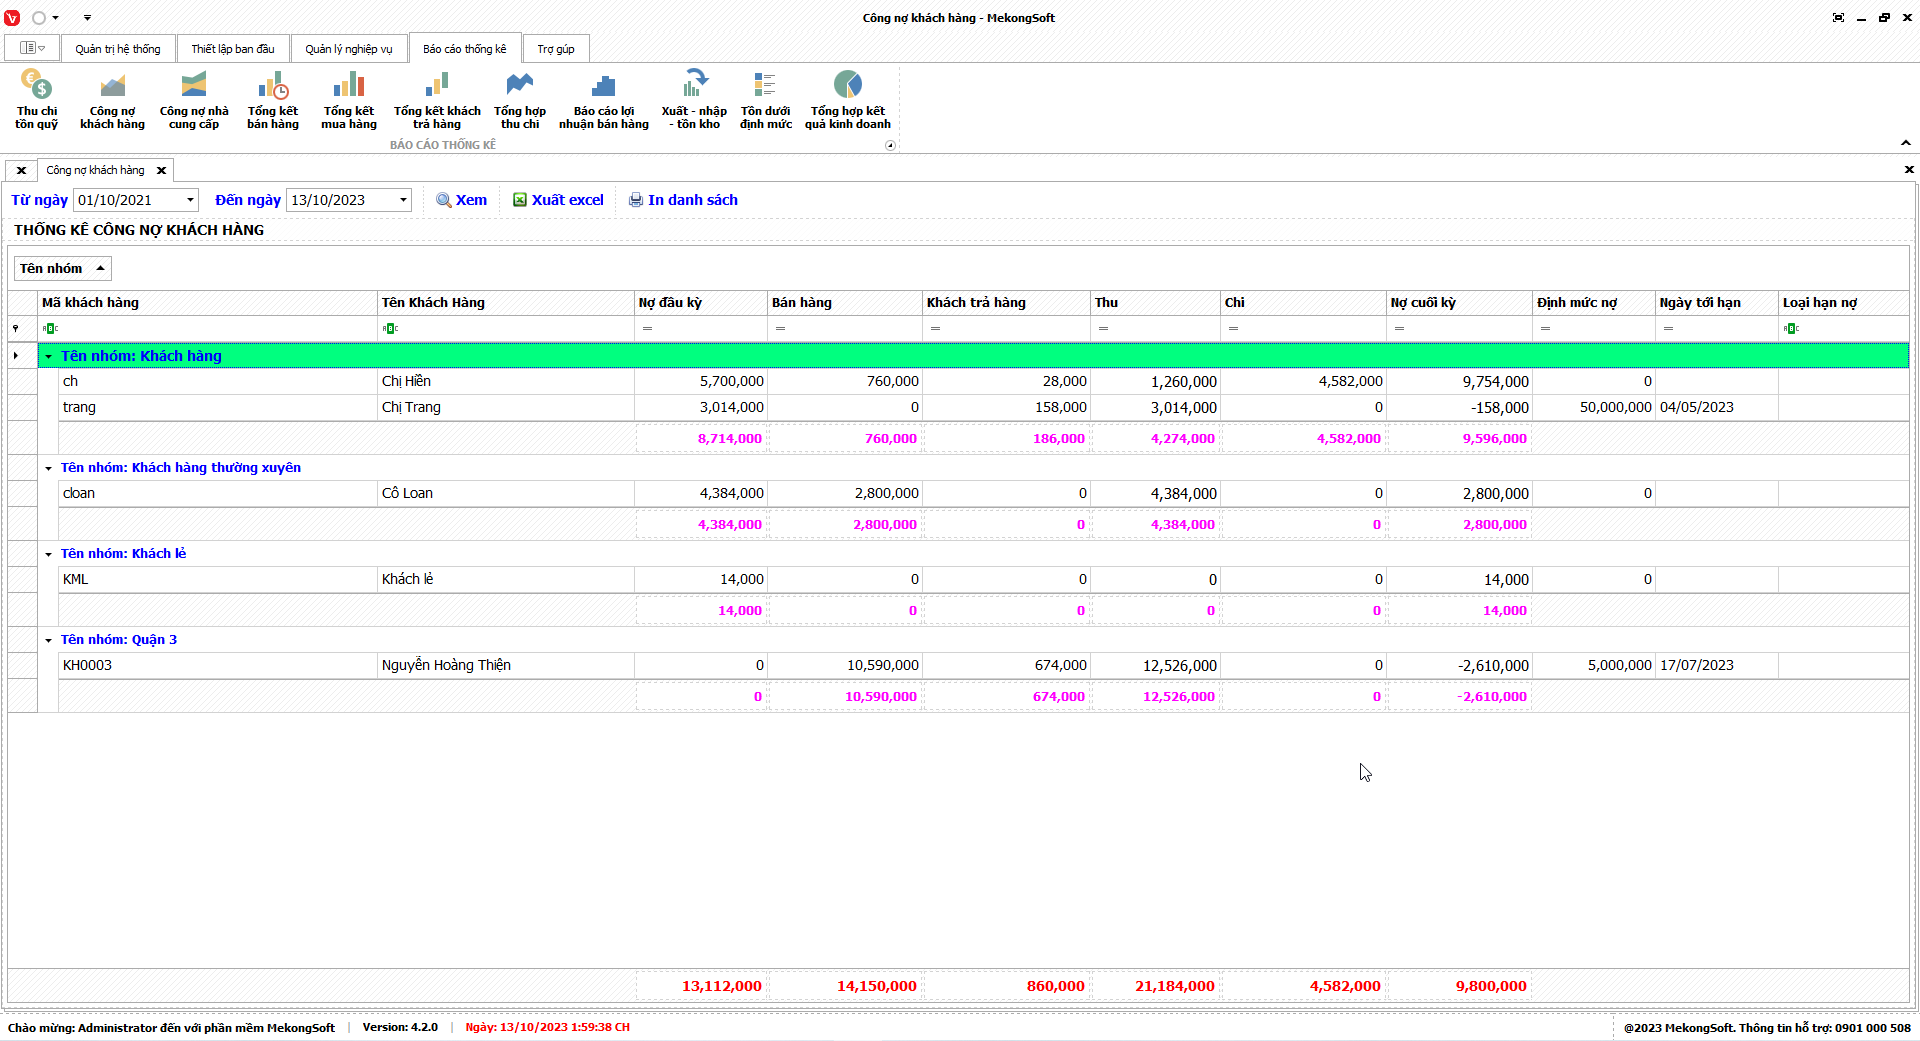Click the Xem button
This screenshot has height=1041, width=1920.
[462, 200]
